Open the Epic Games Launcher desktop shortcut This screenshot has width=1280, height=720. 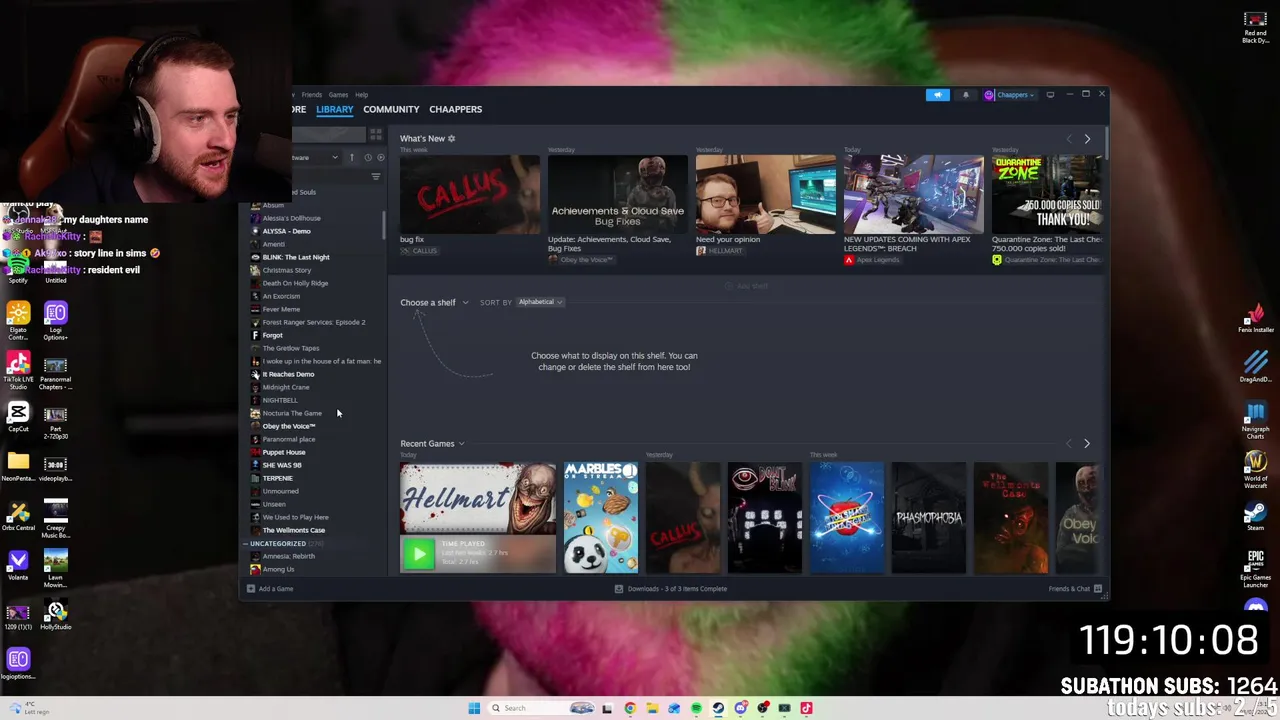[1256, 567]
